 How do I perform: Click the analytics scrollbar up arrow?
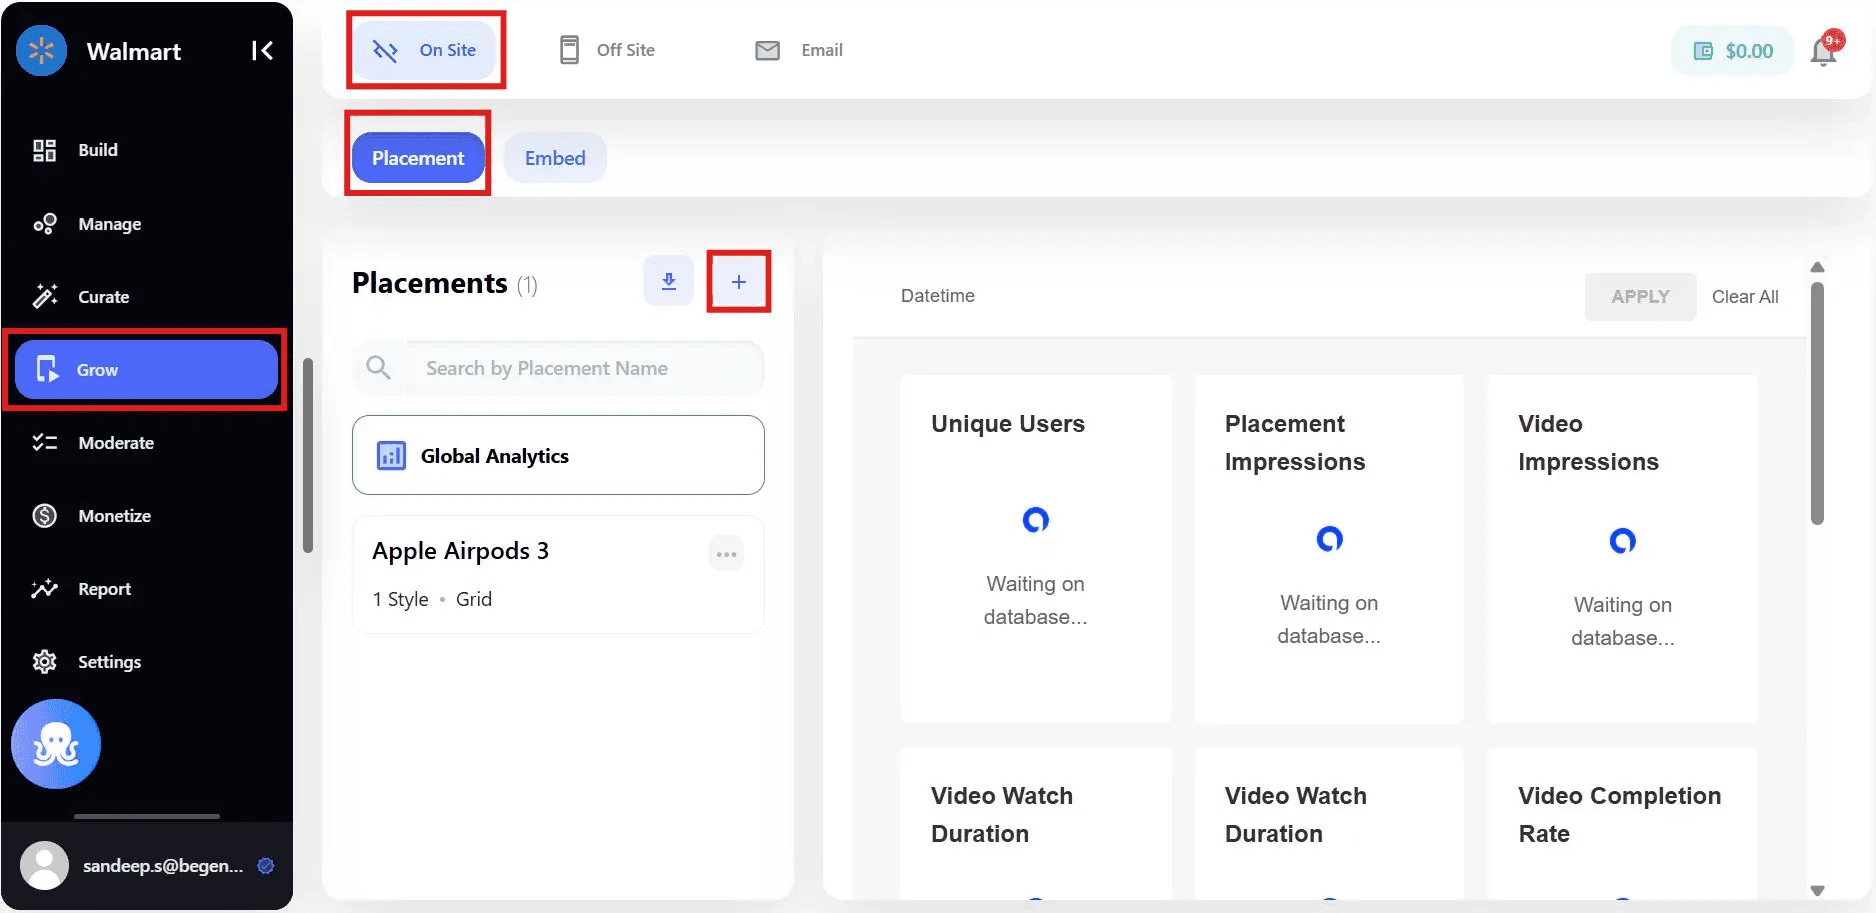1818,267
